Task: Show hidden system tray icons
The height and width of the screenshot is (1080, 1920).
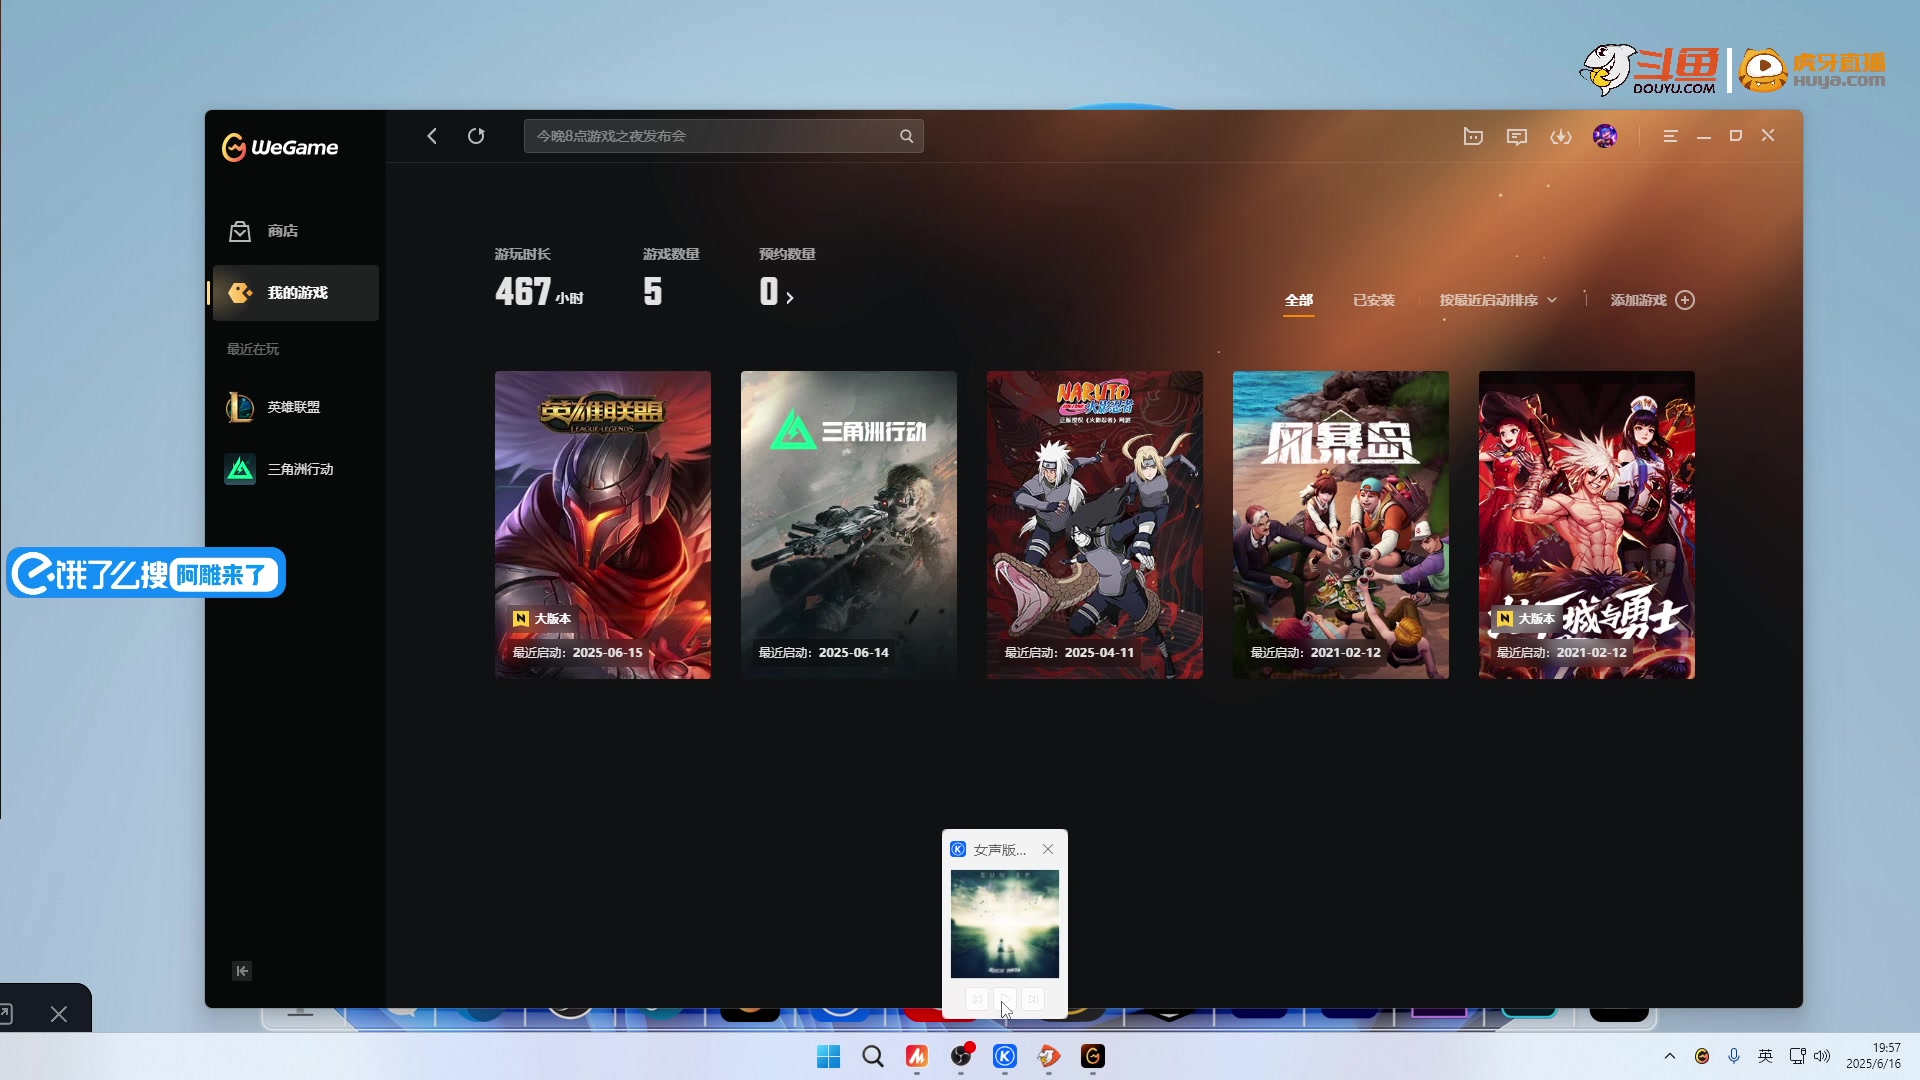Action: click(1670, 1056)
